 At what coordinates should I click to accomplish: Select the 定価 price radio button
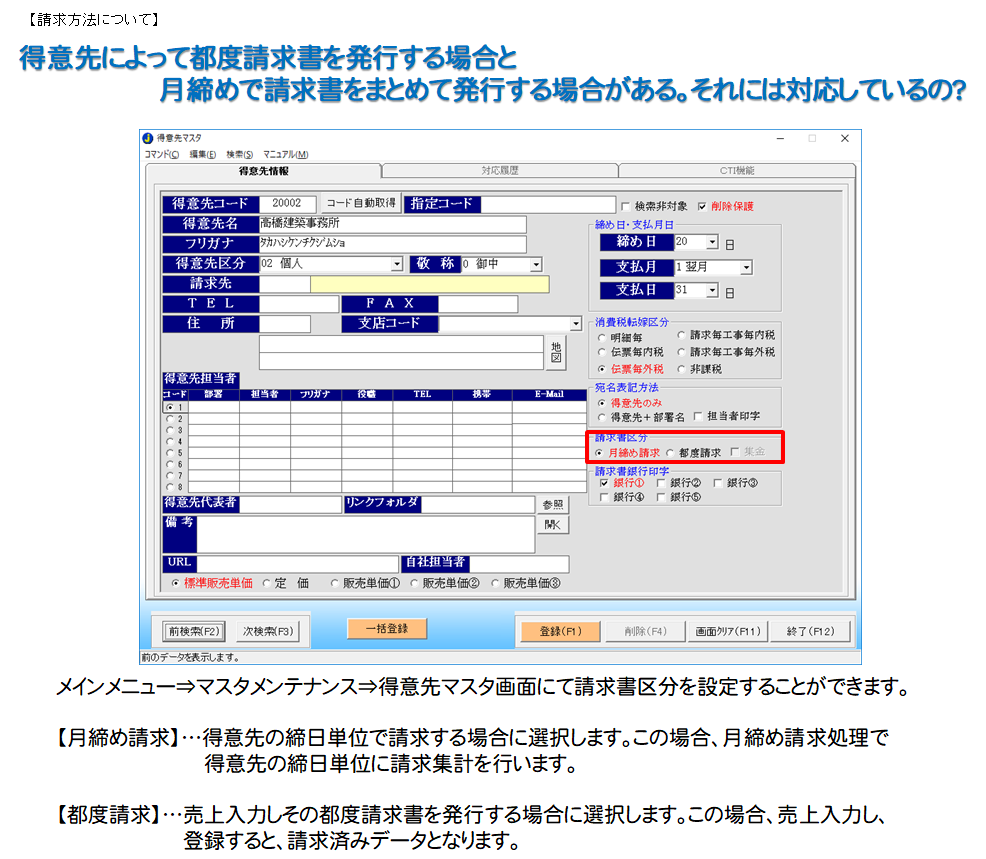(267, 583)
